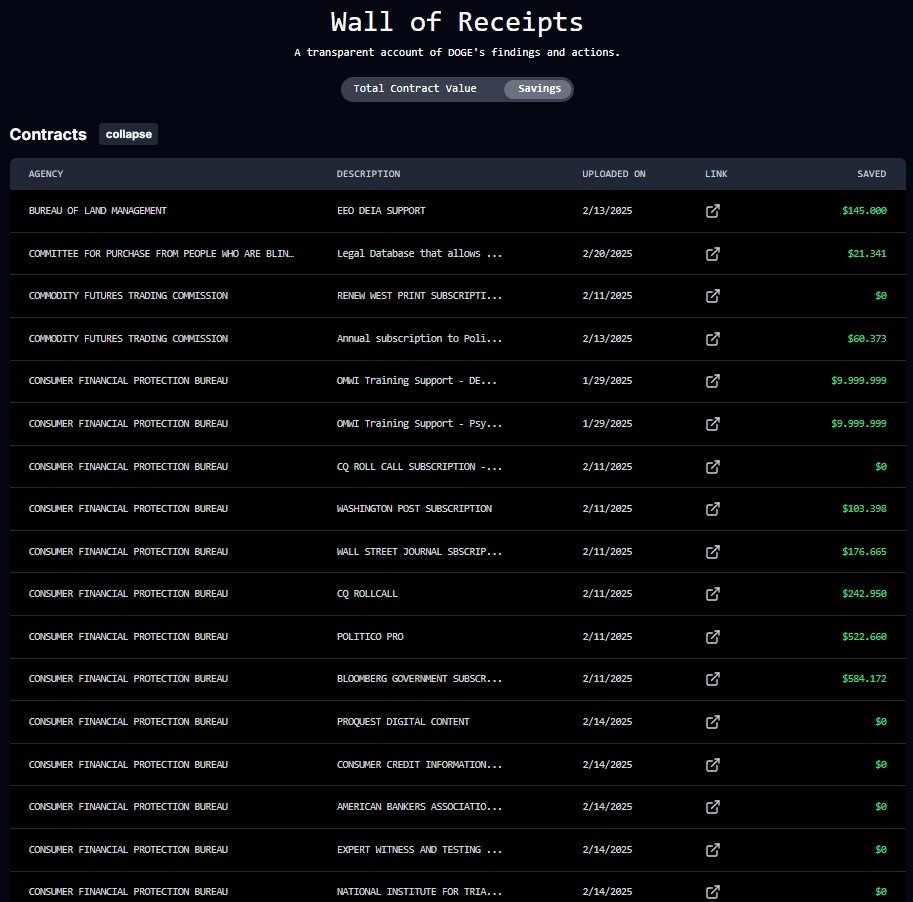Open link icon for NATIONAL INSTITUTE FOR TRIAL row
Viewport: 913px width, 902px height.
click(x=713, y=891)
